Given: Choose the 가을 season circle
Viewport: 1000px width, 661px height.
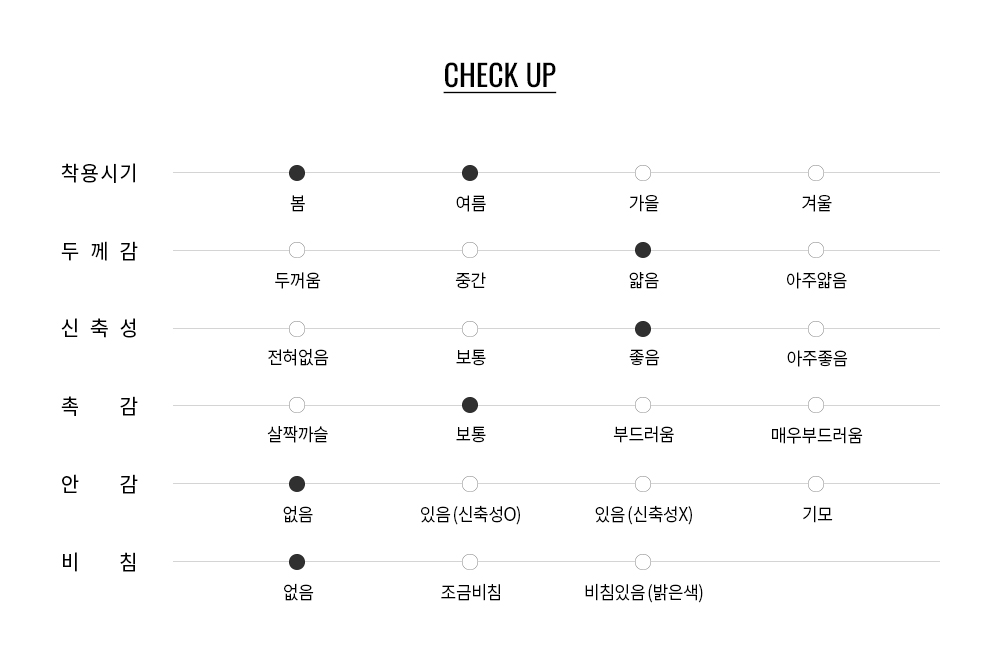Looking at the screenshot, I should [643, 173].
